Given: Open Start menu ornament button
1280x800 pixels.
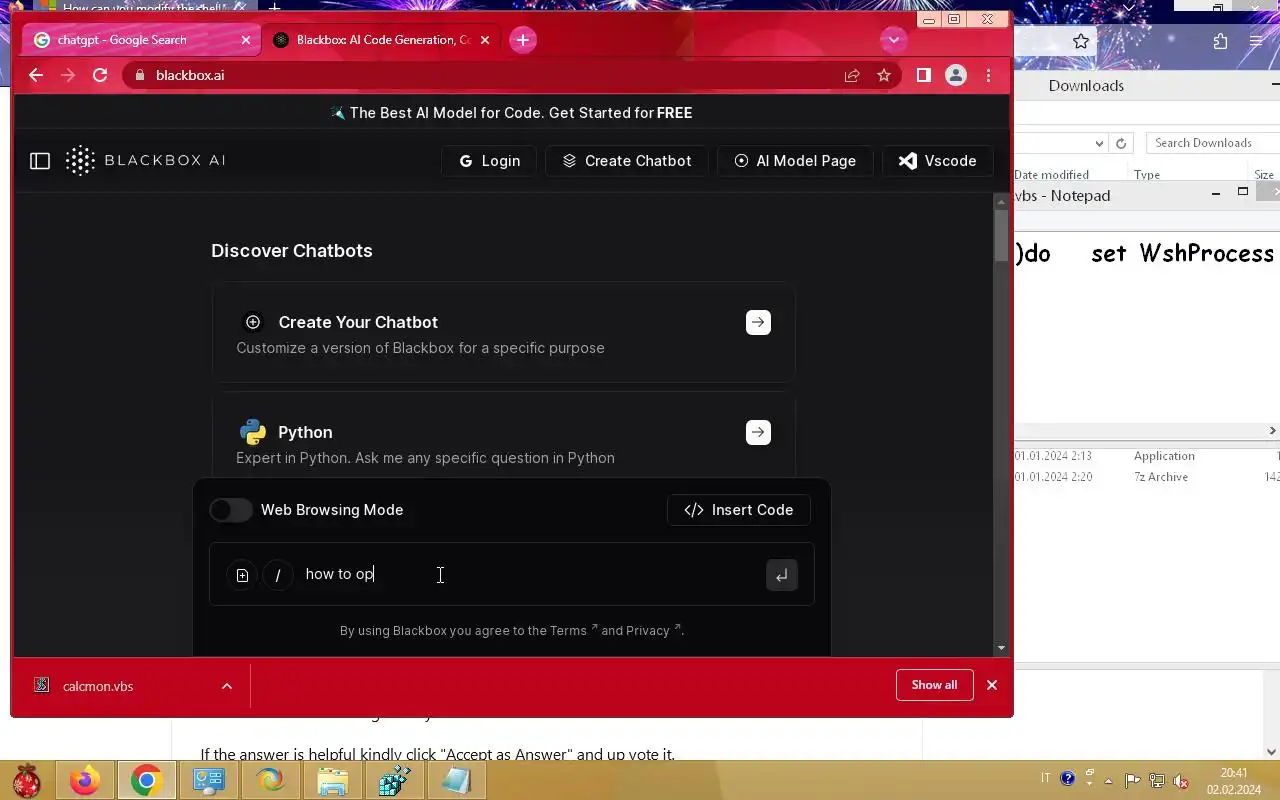Looking at the screenshot, I should click(27, 780).
